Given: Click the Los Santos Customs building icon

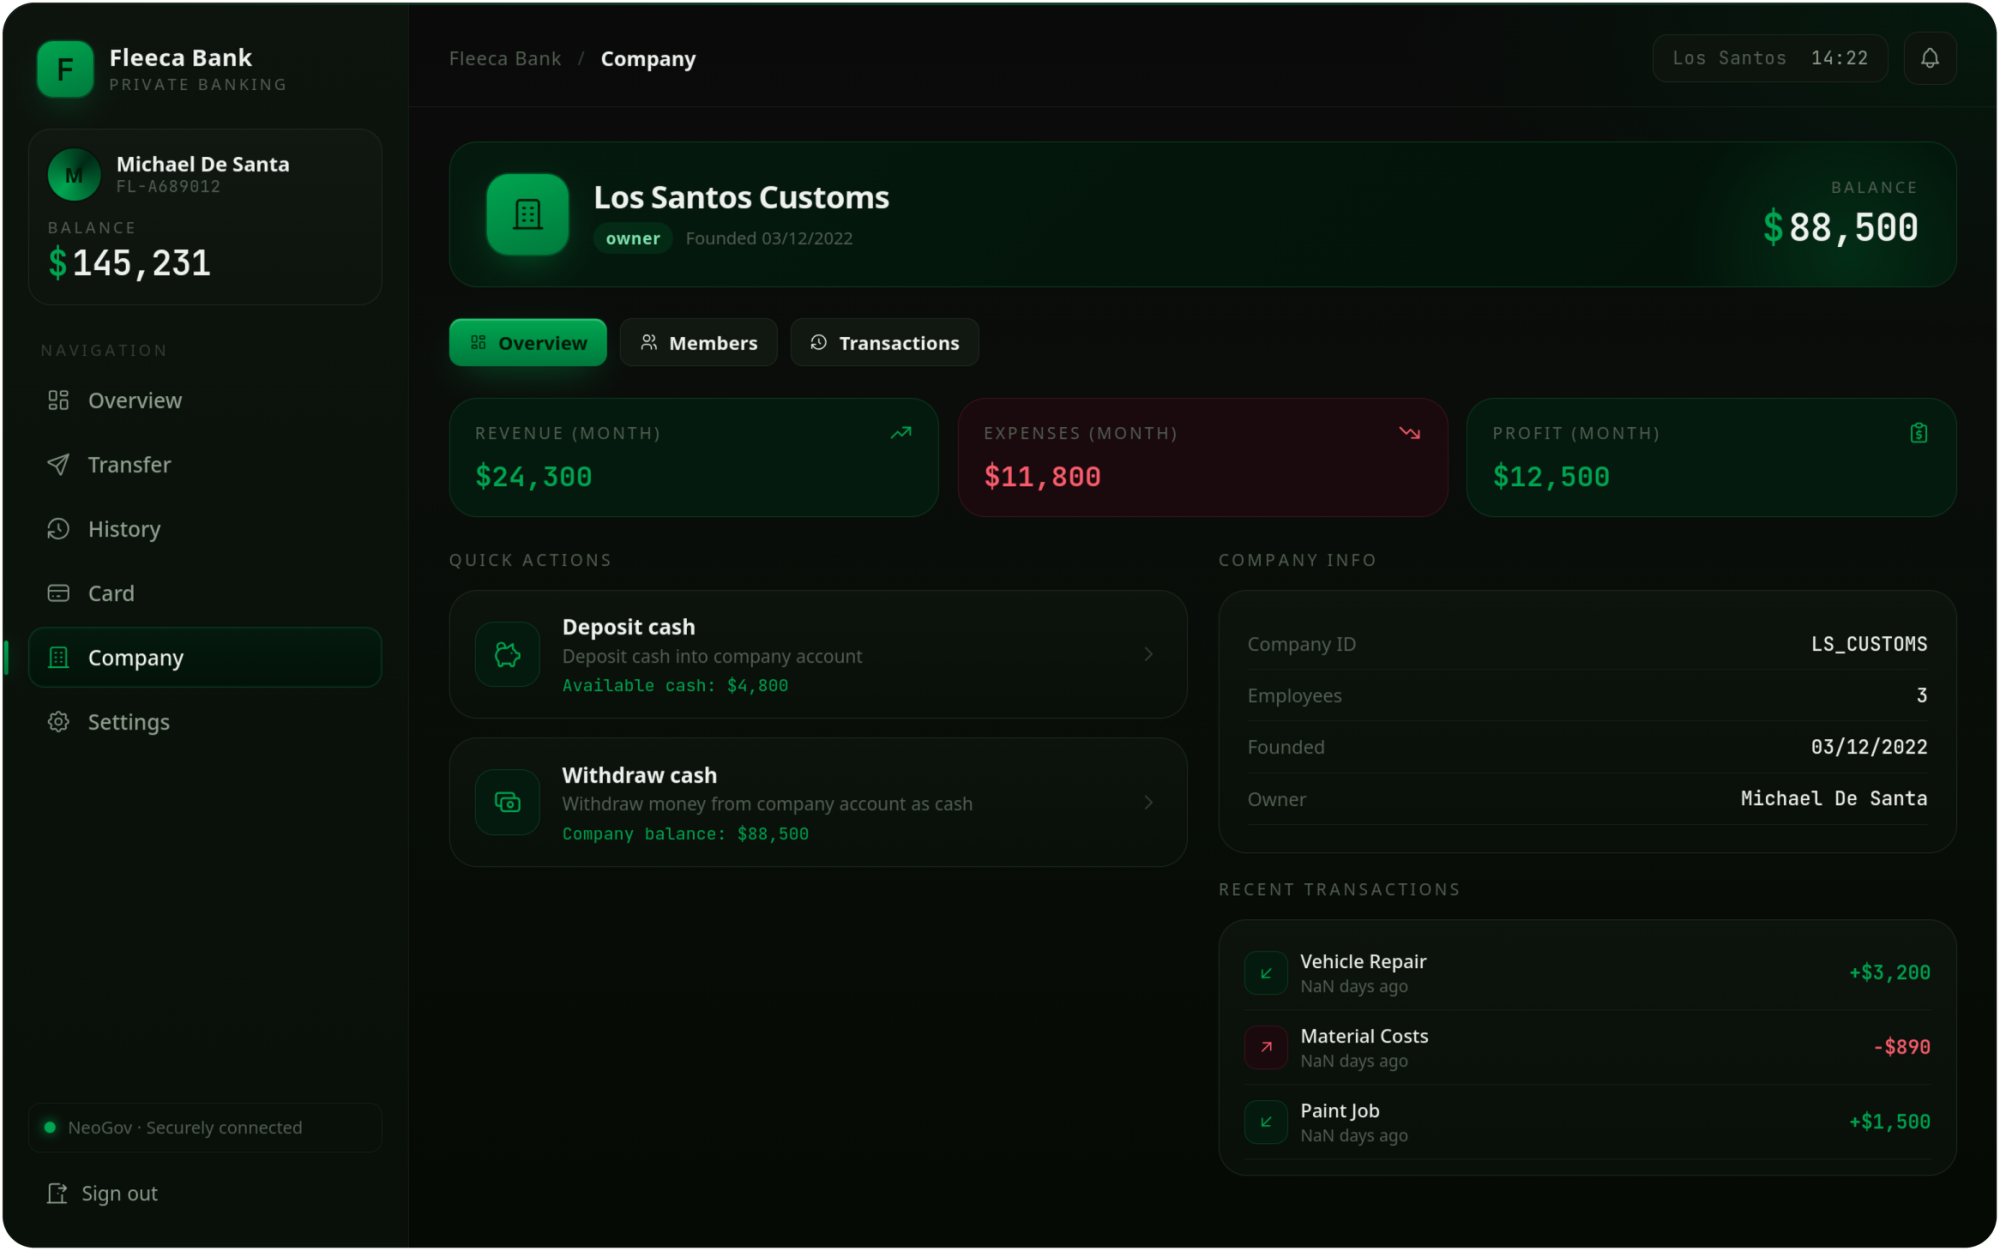Looking at the screenshot, I should [528, 214].
